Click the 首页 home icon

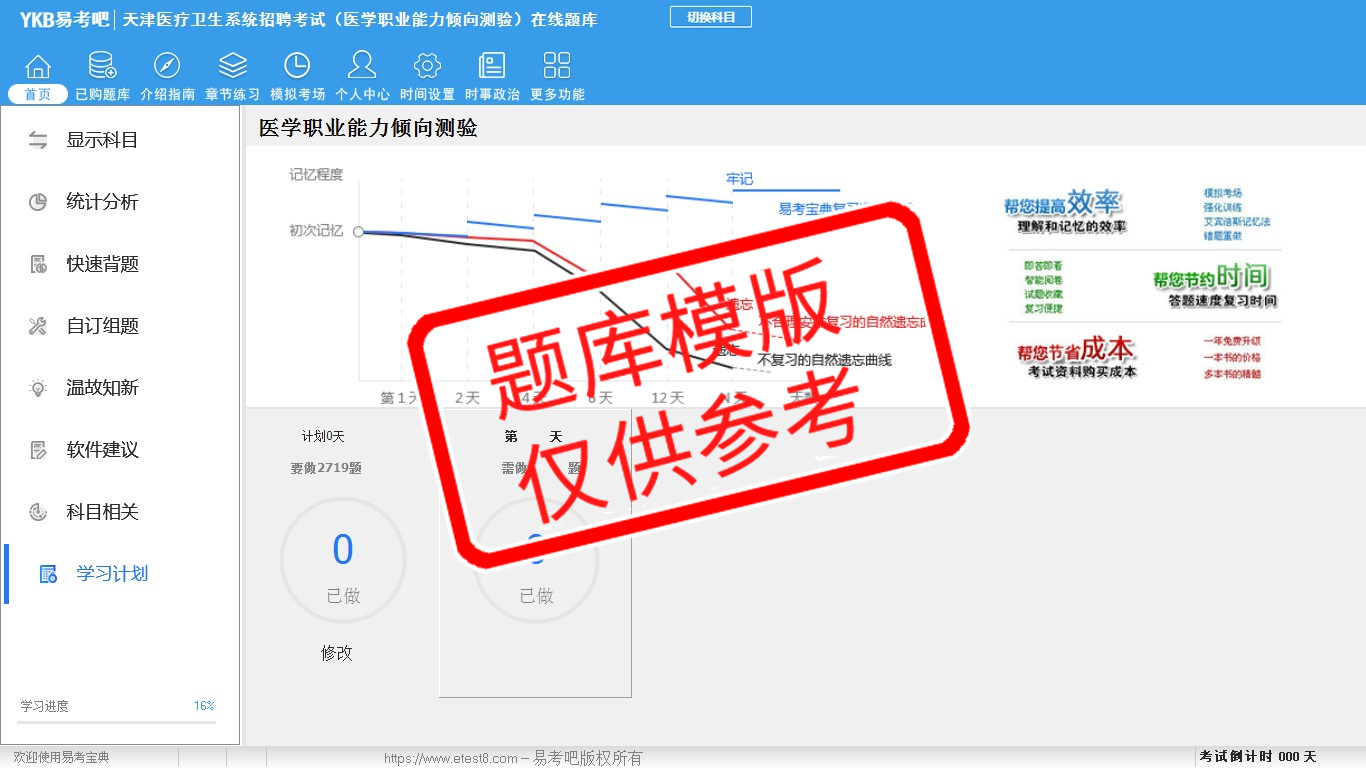click(x=38, y=67)
